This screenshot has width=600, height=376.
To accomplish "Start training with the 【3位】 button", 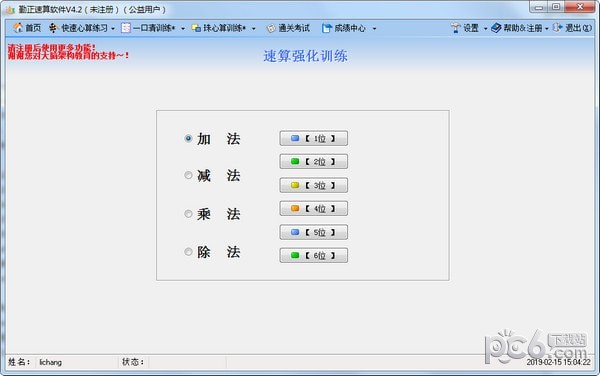I will coord(314,185).
